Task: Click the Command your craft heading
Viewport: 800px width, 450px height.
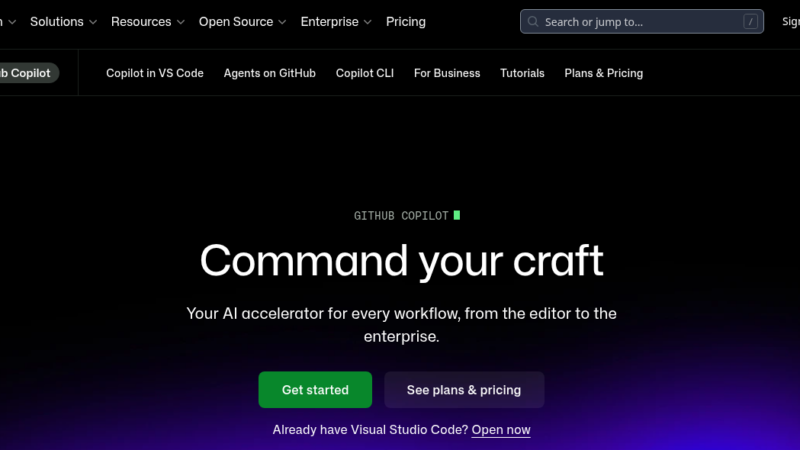Action: [402, 261]
